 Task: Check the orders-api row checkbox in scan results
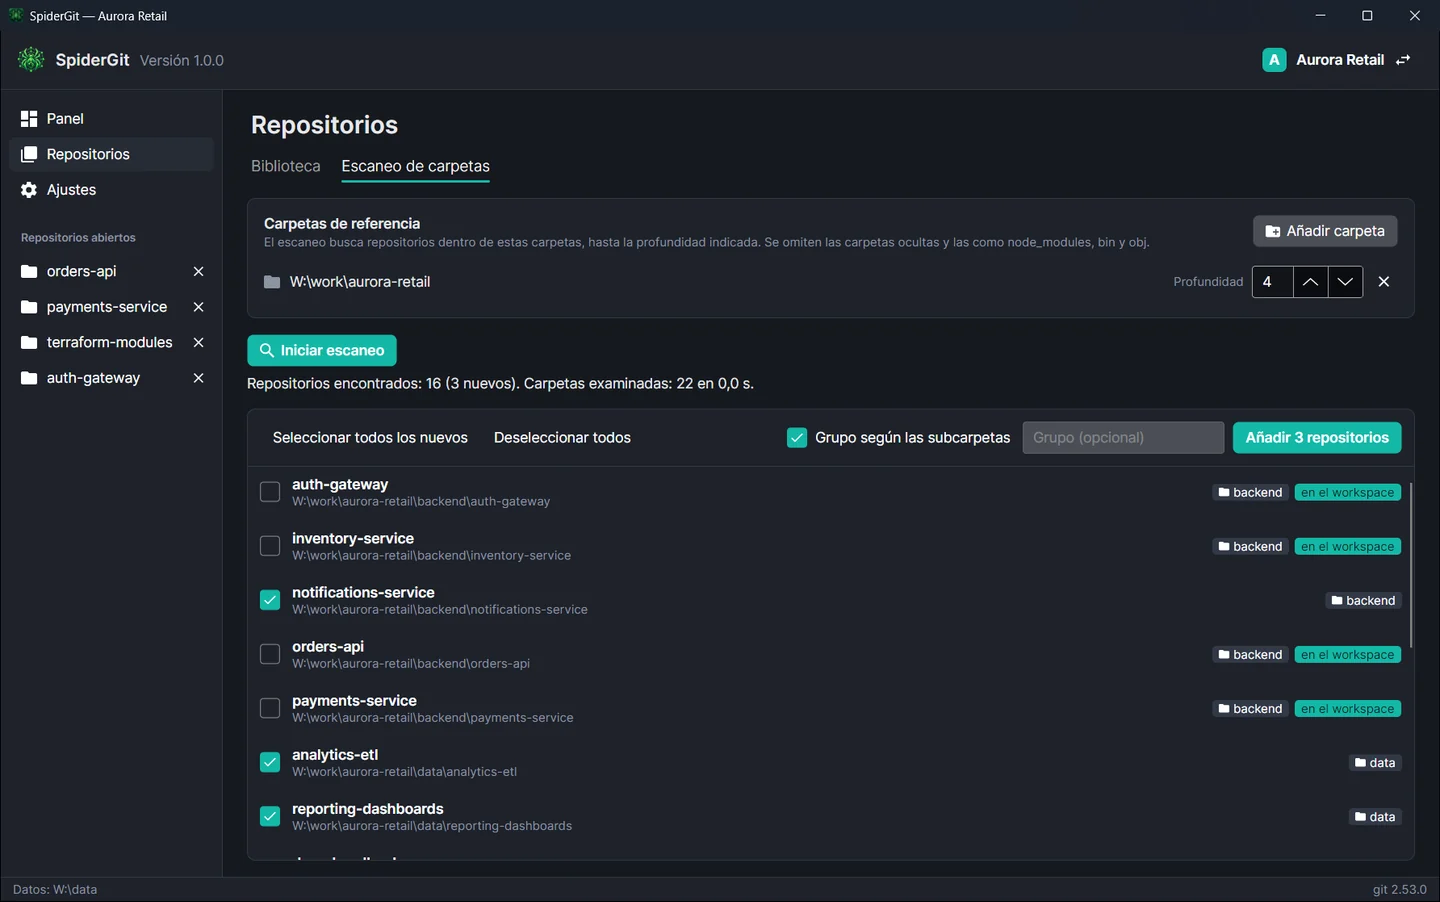coord(270,654)
